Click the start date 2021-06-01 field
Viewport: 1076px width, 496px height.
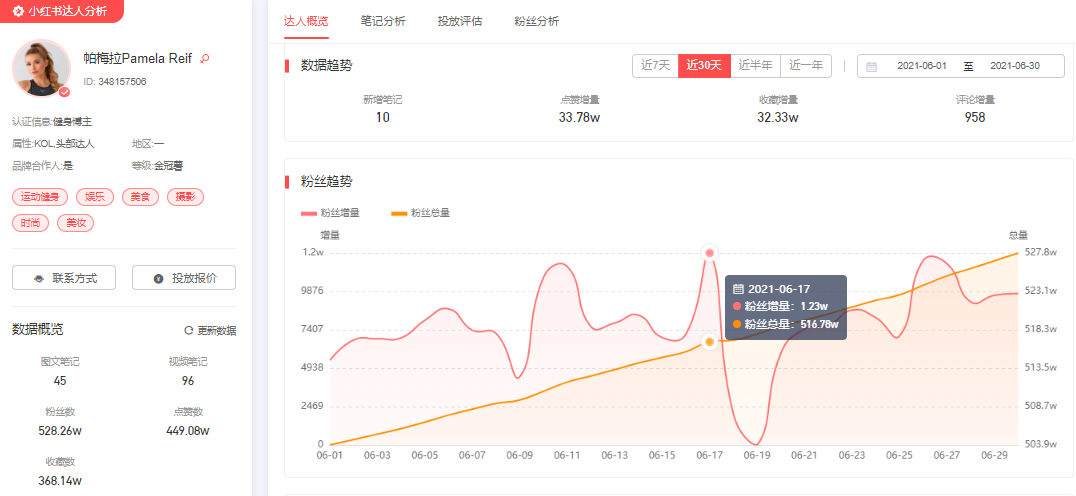922,67
